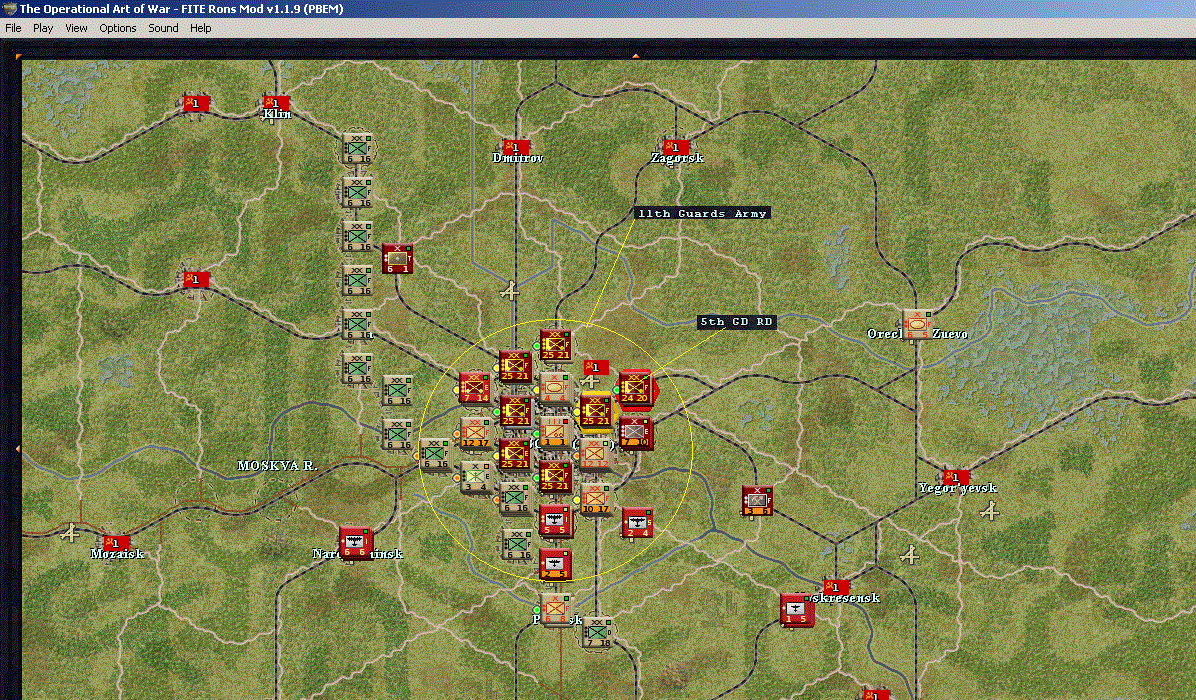Viewport: 1196px width, 700px height.
Task: Select northernmost red 25 21 unit
Action: click(x=555, y=344)
